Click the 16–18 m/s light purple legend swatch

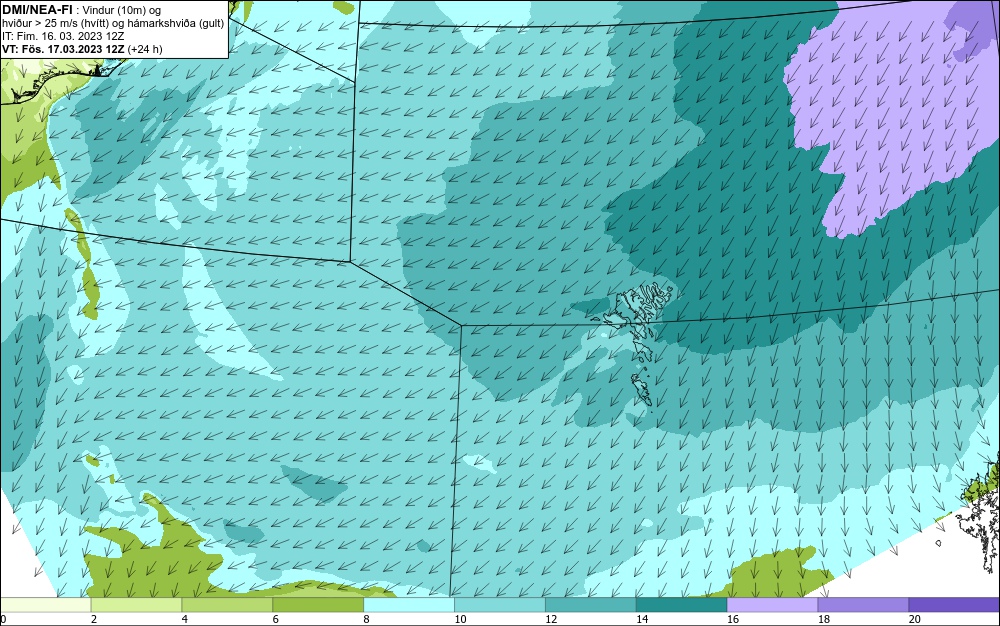coord(772,604)
